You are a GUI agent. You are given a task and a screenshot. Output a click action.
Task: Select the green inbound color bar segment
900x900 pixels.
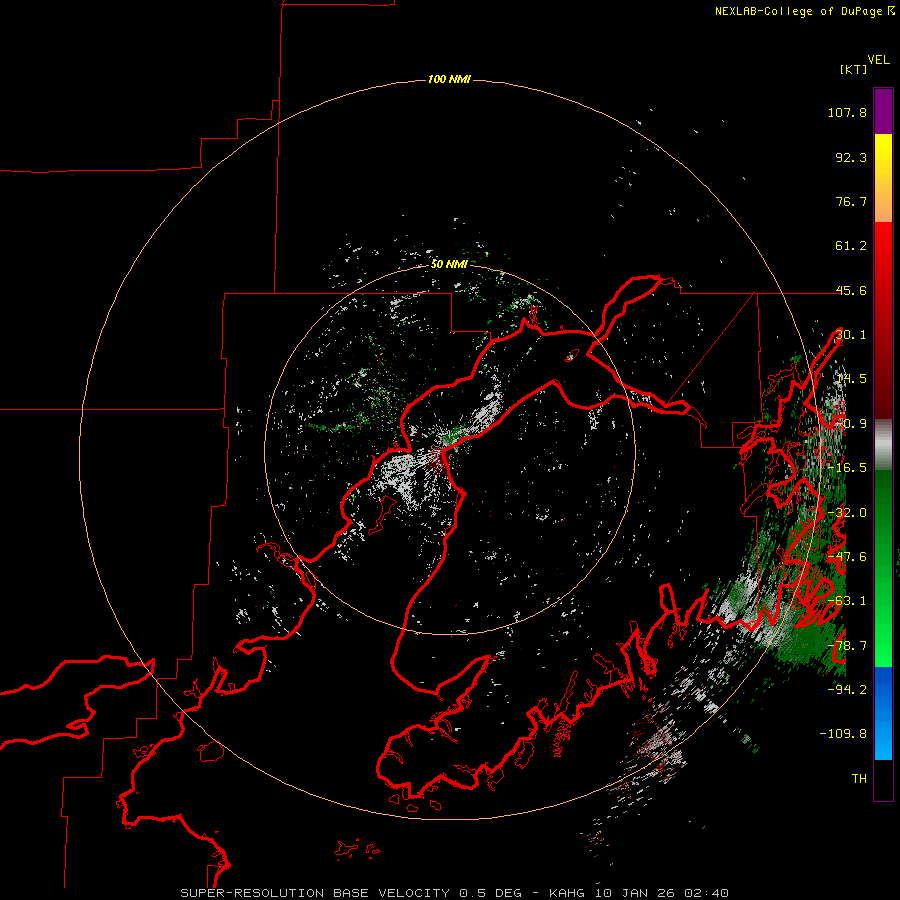883,568
